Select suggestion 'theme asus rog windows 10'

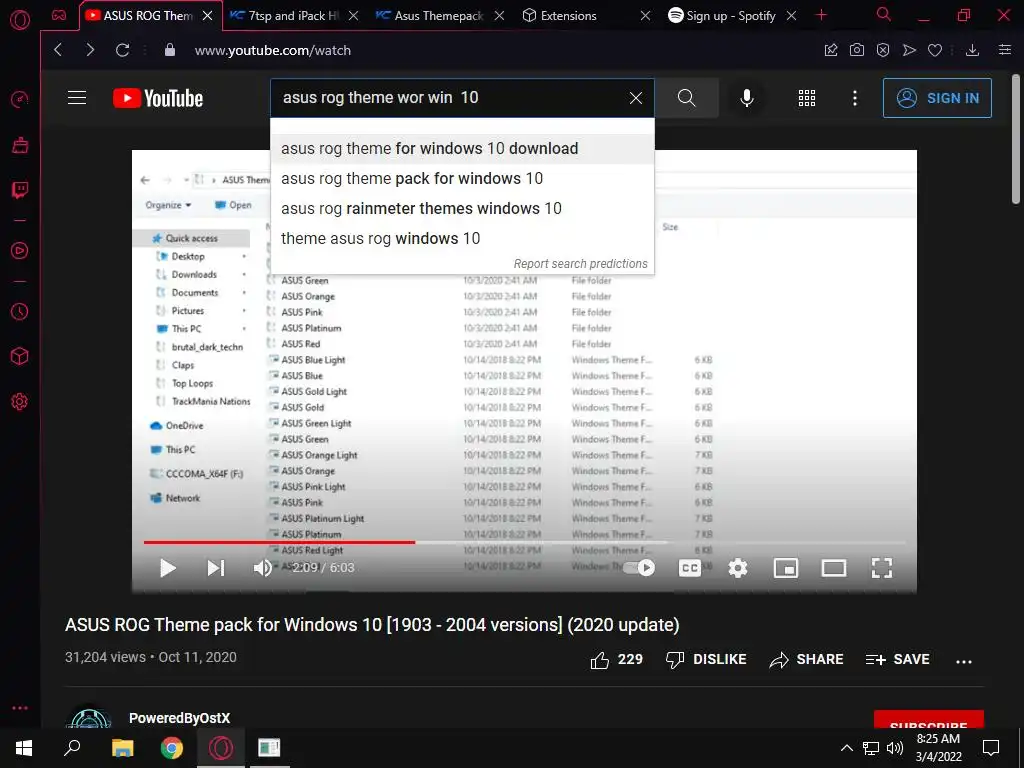coord(462,238)
